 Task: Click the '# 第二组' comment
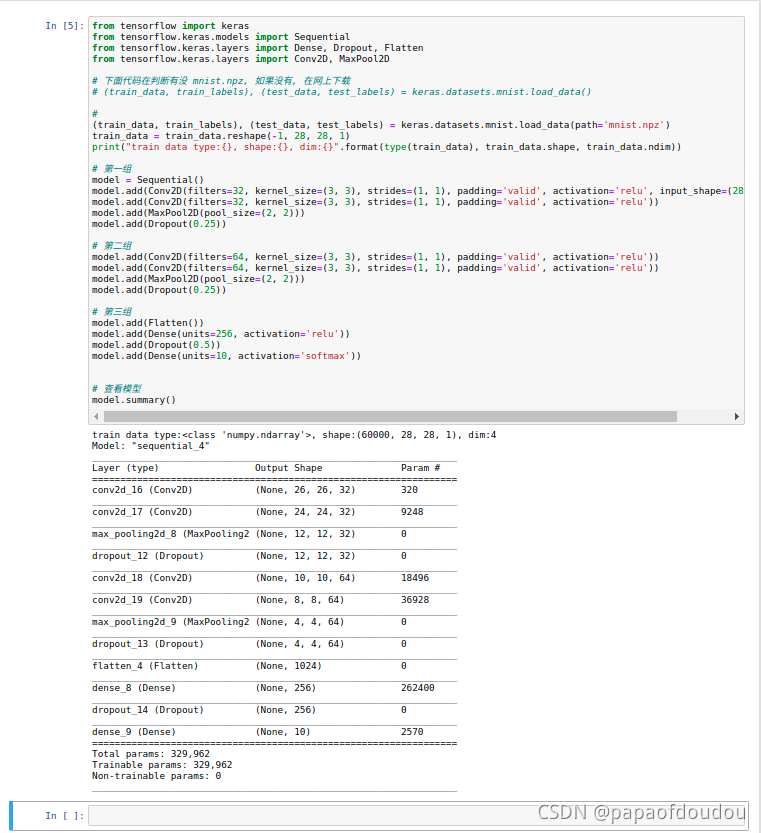[x=112, y=246]
